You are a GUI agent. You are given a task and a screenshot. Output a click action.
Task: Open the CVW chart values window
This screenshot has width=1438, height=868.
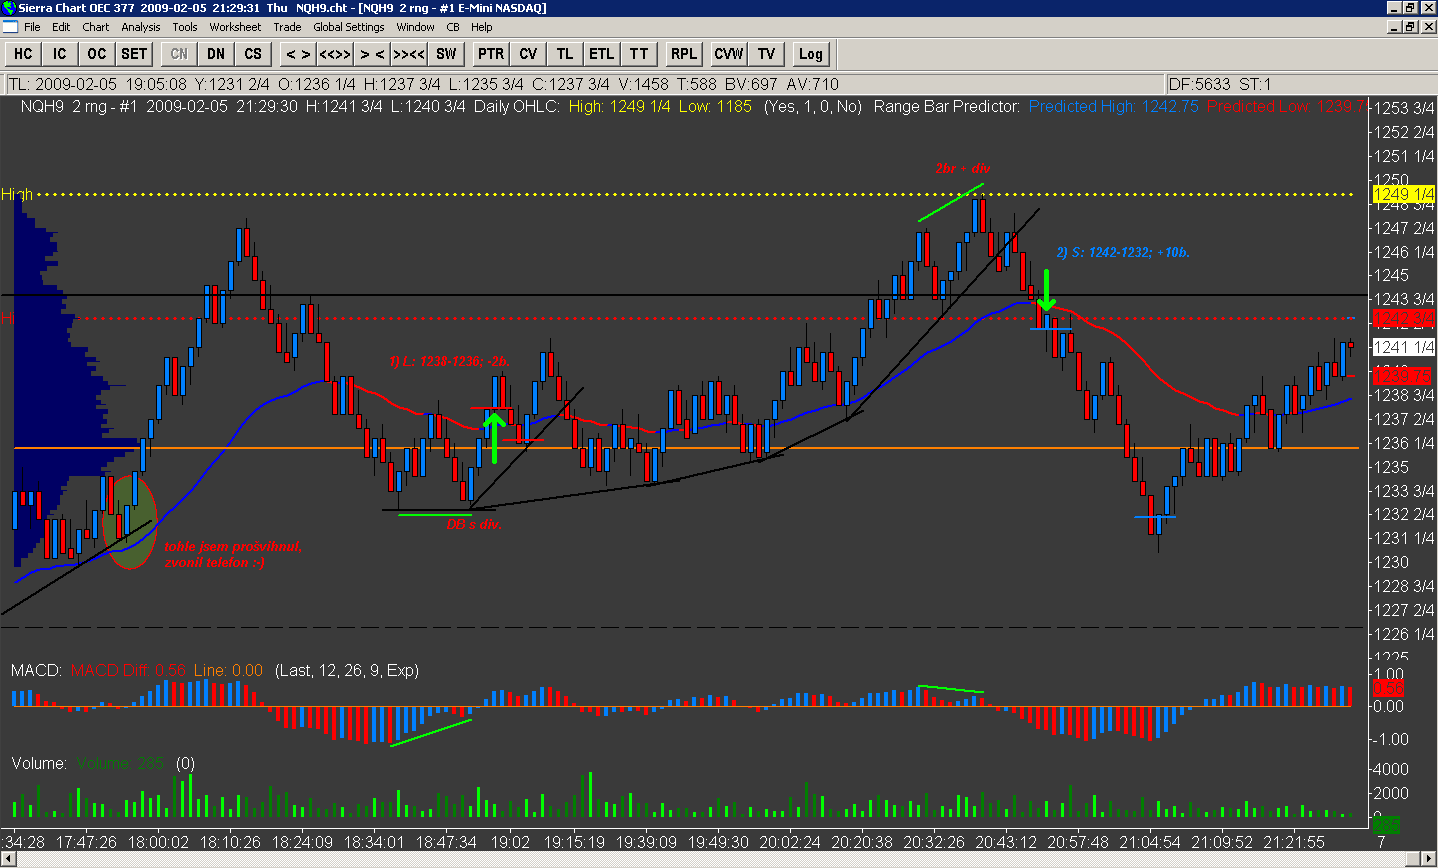pos(729,54)
